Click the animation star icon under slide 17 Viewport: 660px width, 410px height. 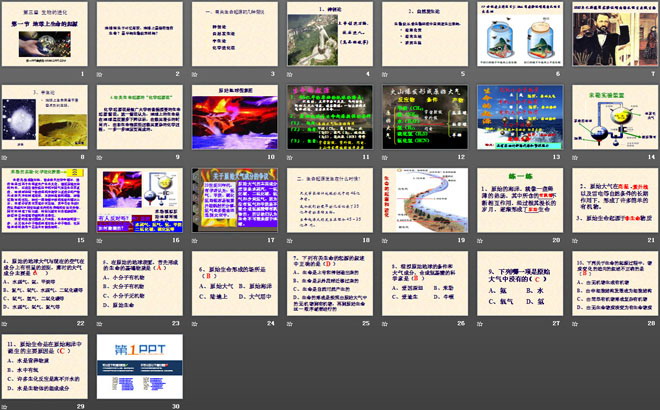point(195,240)
